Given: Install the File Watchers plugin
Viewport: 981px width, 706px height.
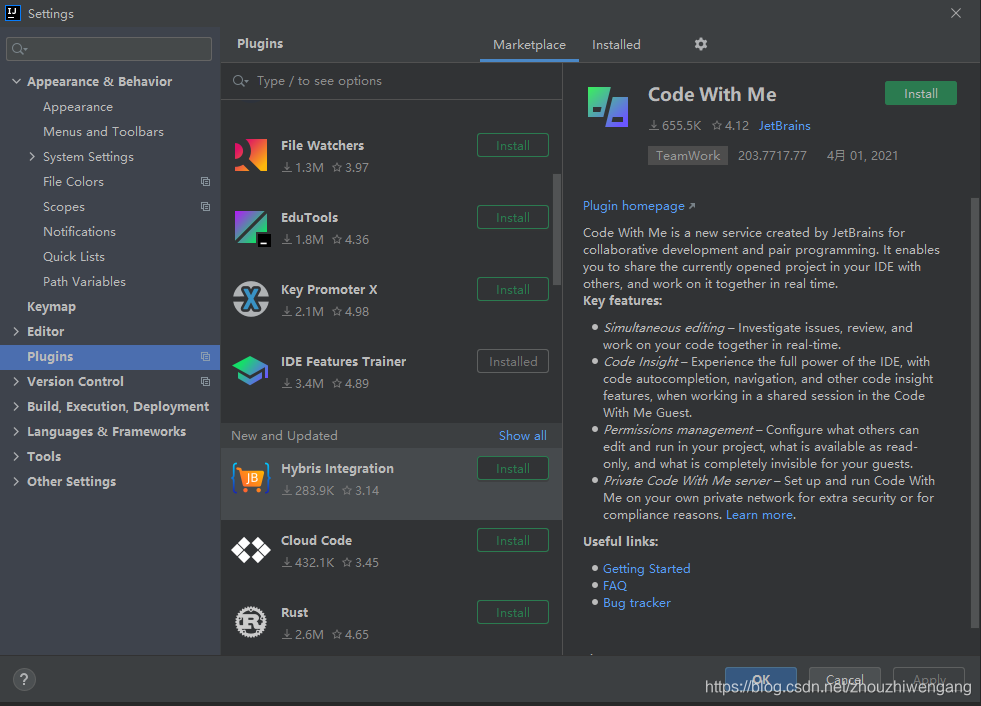Looking at the screenshot, I should pos(512,145).
